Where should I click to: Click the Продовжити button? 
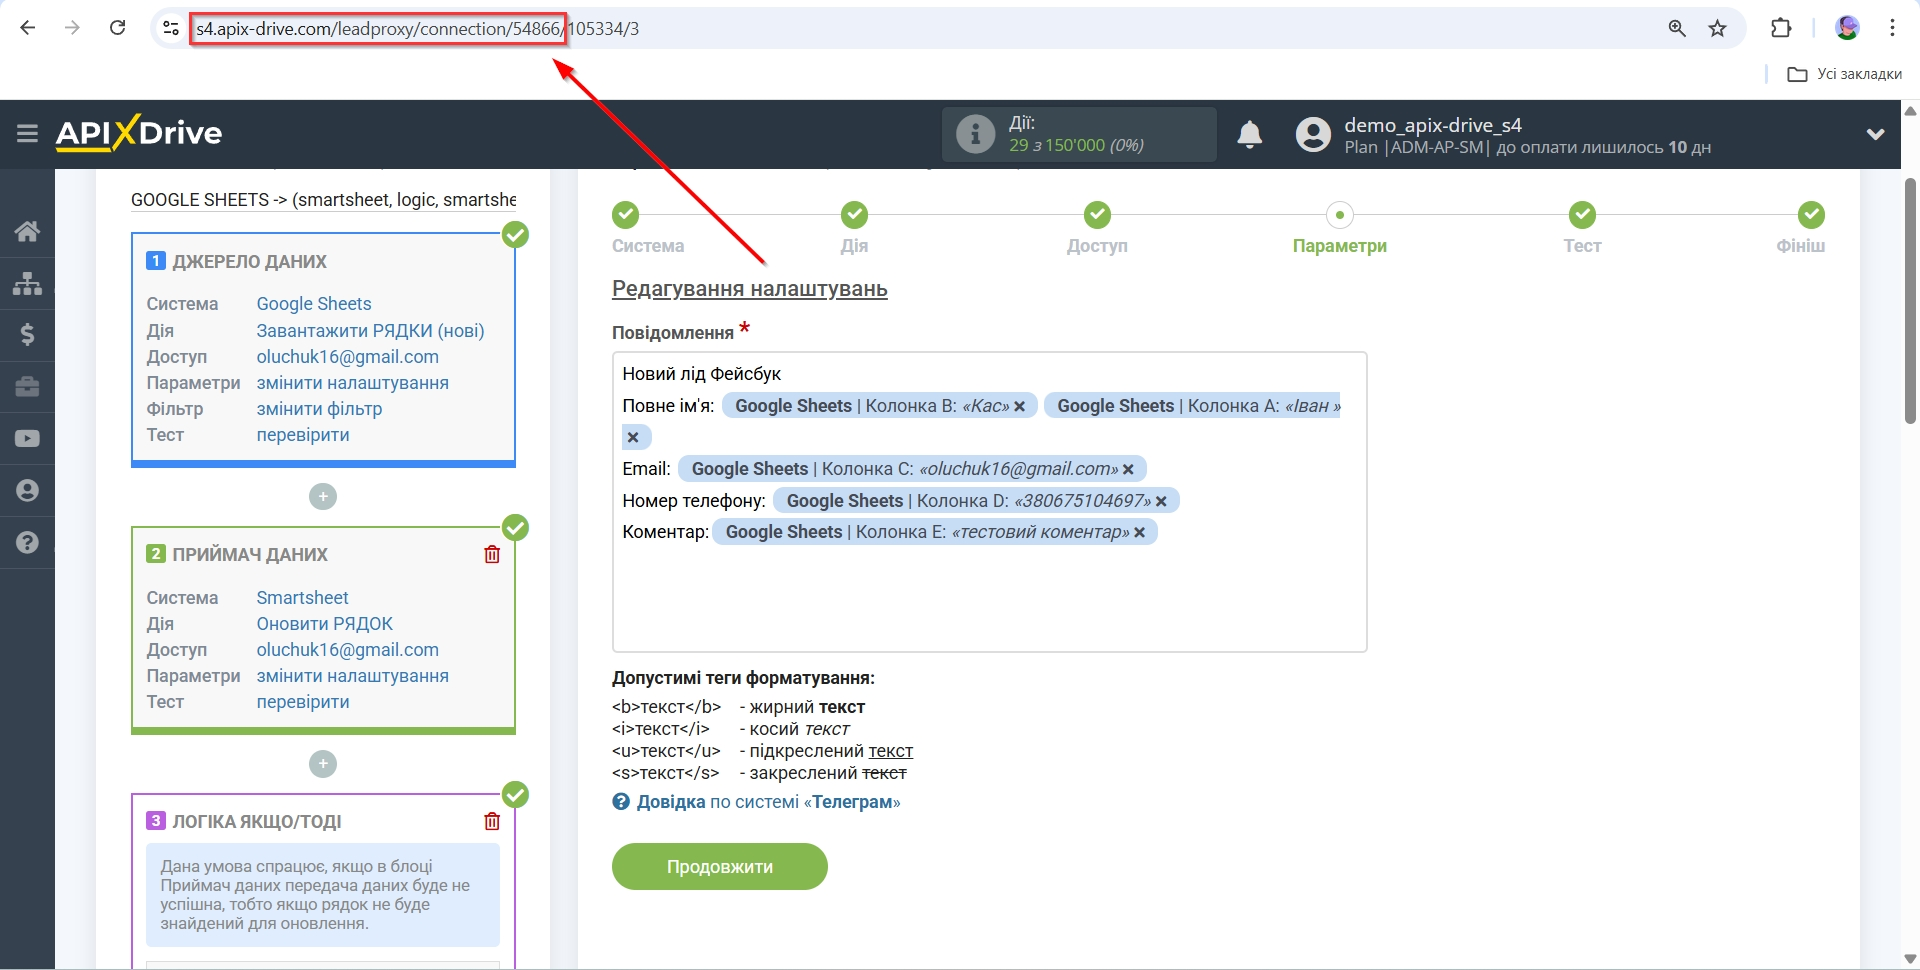click(x=720, y=866)
